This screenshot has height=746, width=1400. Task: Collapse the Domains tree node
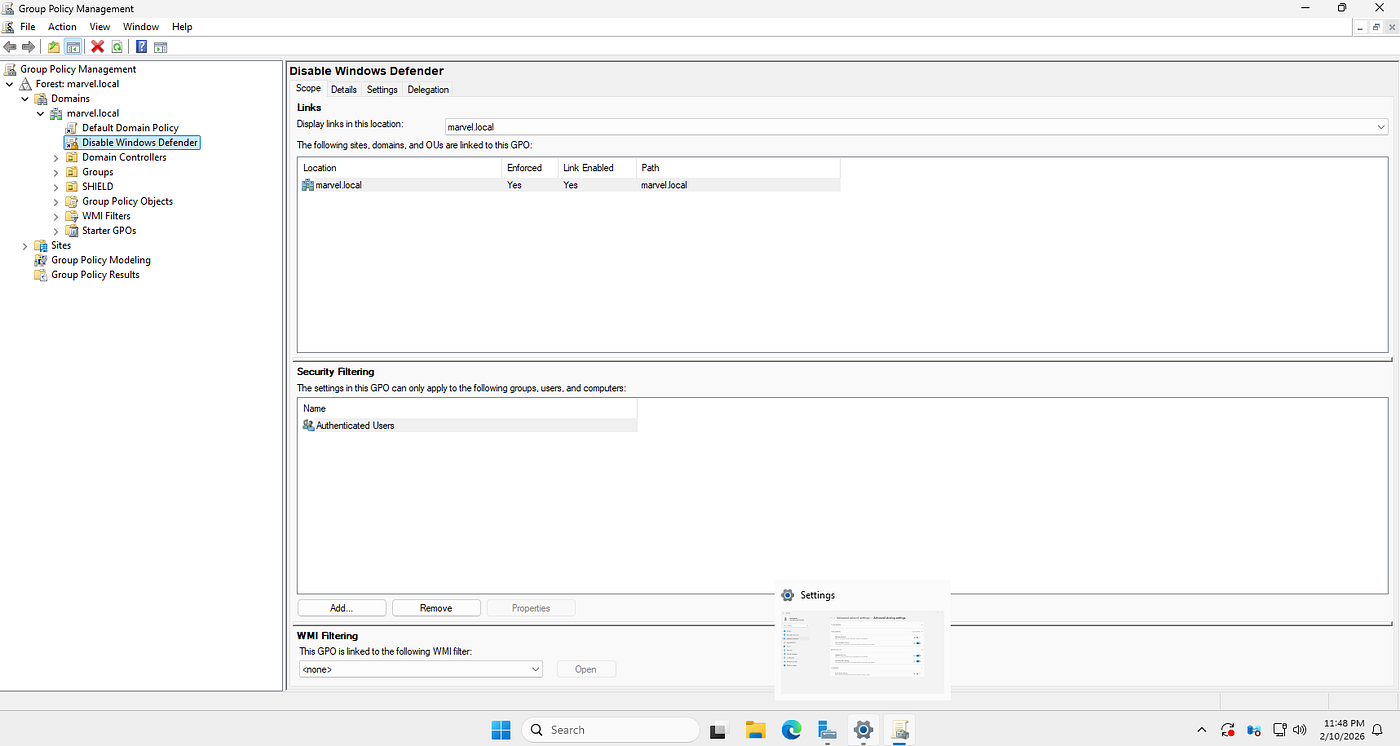coord(25,99)
